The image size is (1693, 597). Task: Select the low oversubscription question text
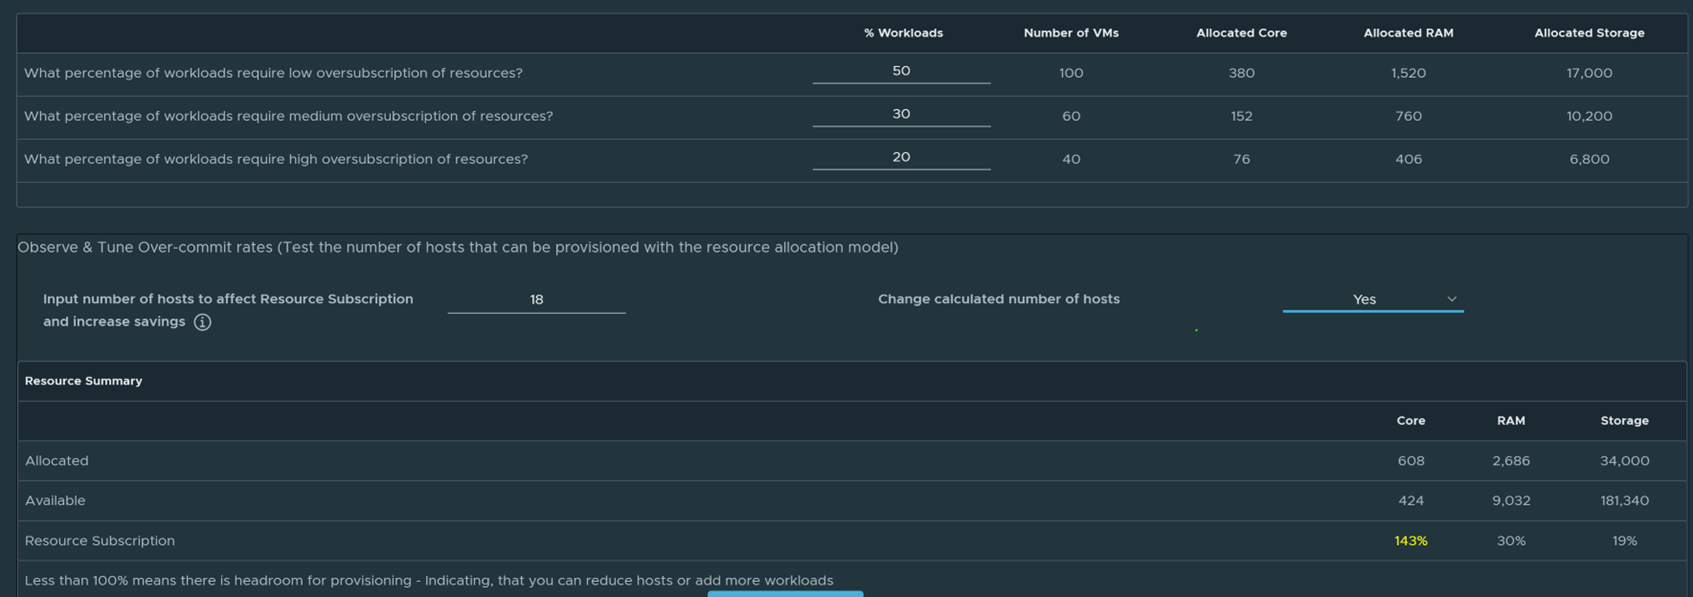273,73
